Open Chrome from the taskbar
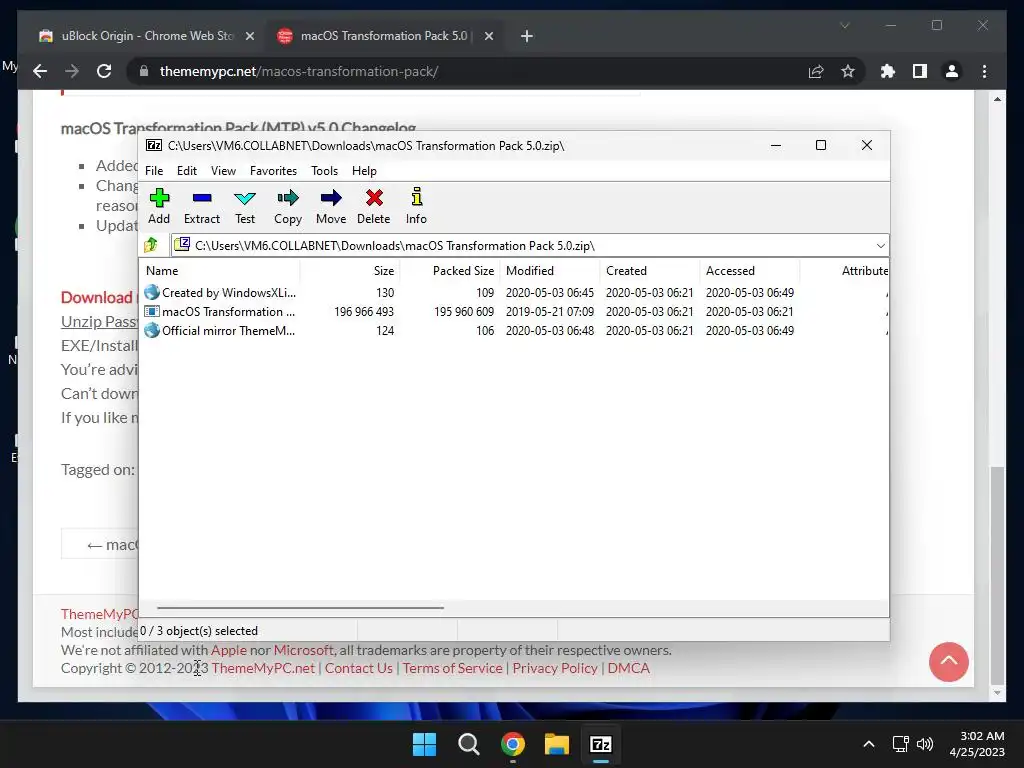Viewport: 1024px width, 768px height. [513, 744]
